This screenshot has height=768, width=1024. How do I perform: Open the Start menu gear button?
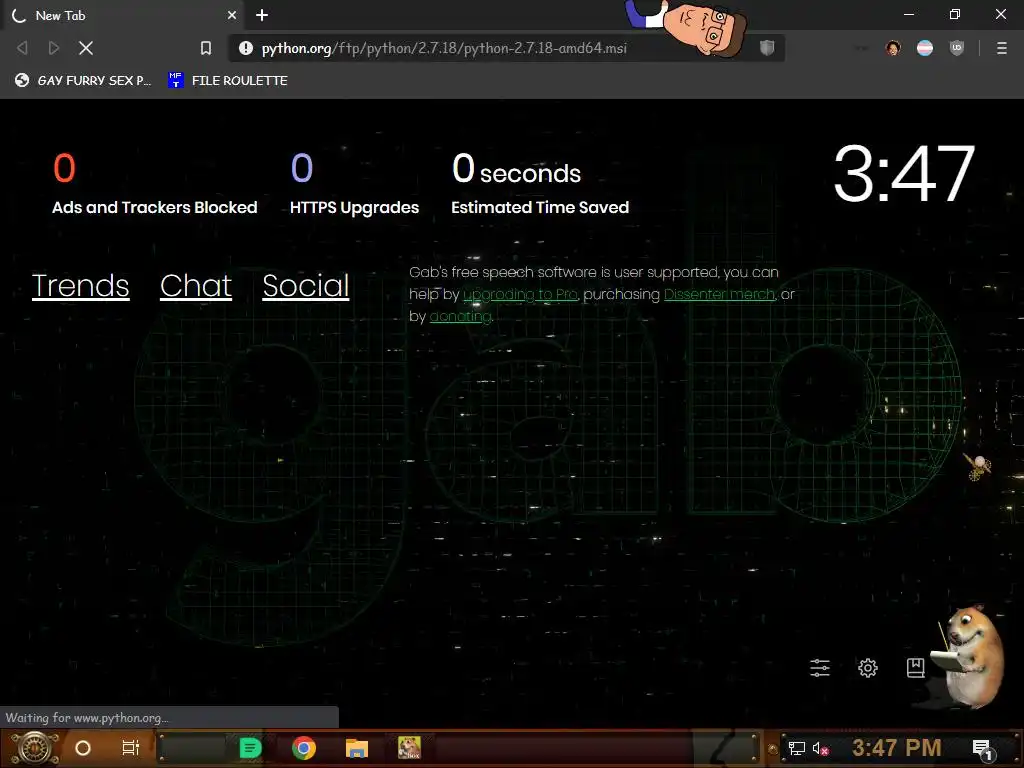[x=34, y=748]
